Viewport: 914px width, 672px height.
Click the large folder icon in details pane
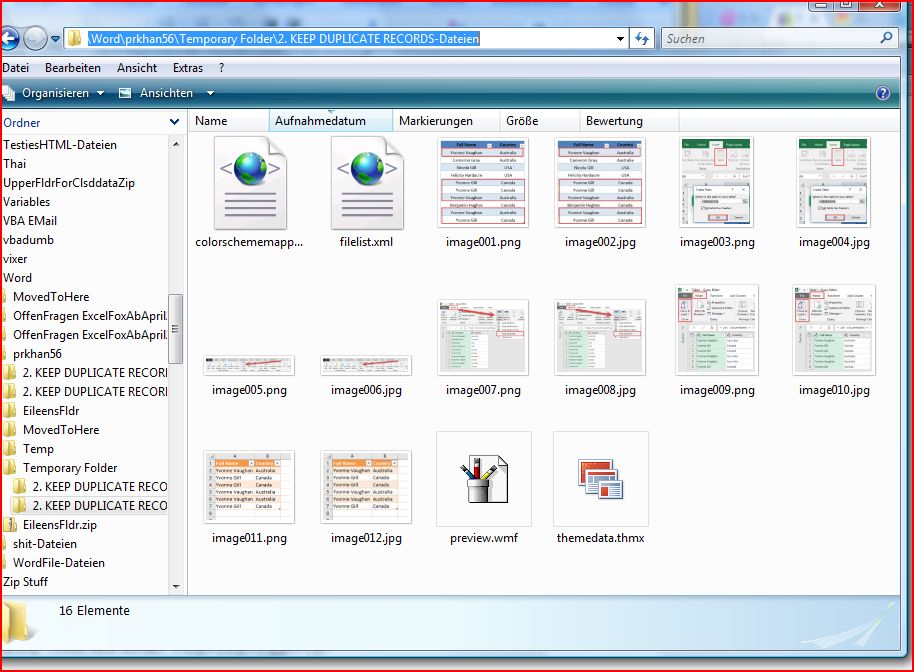pyautogui.click(x=17, y=624)
